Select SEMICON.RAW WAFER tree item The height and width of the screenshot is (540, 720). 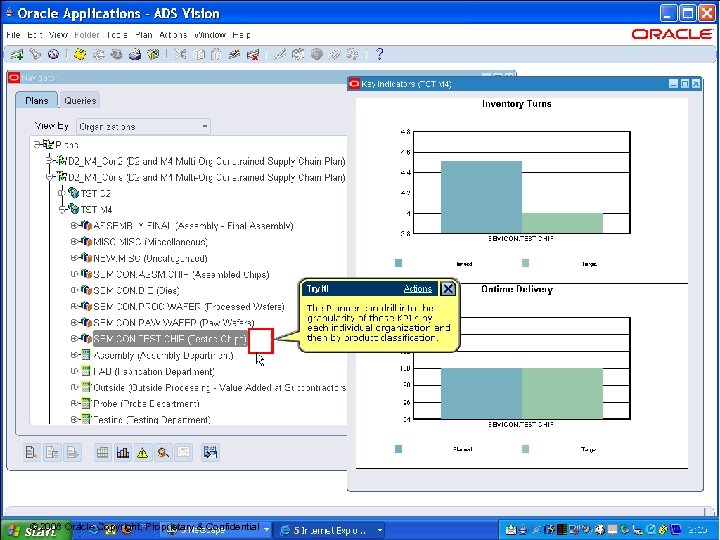click(x=174, y=322)
